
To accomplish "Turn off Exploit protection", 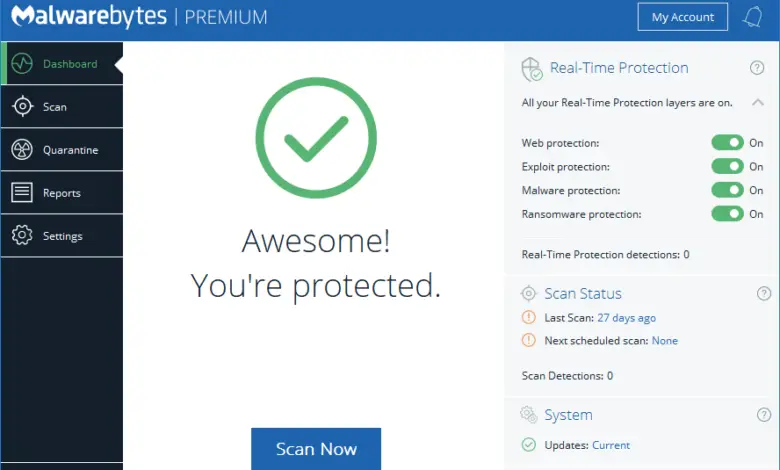I will click(727, 167).
